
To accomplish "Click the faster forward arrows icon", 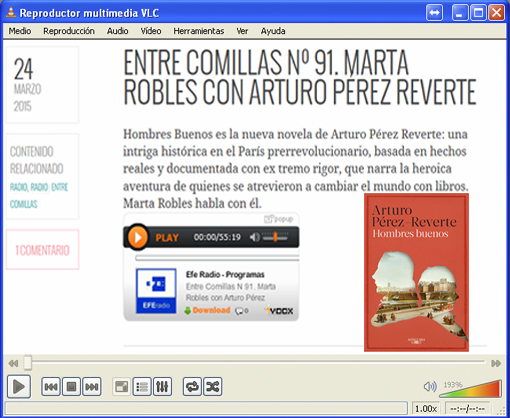I will (496, 363).
